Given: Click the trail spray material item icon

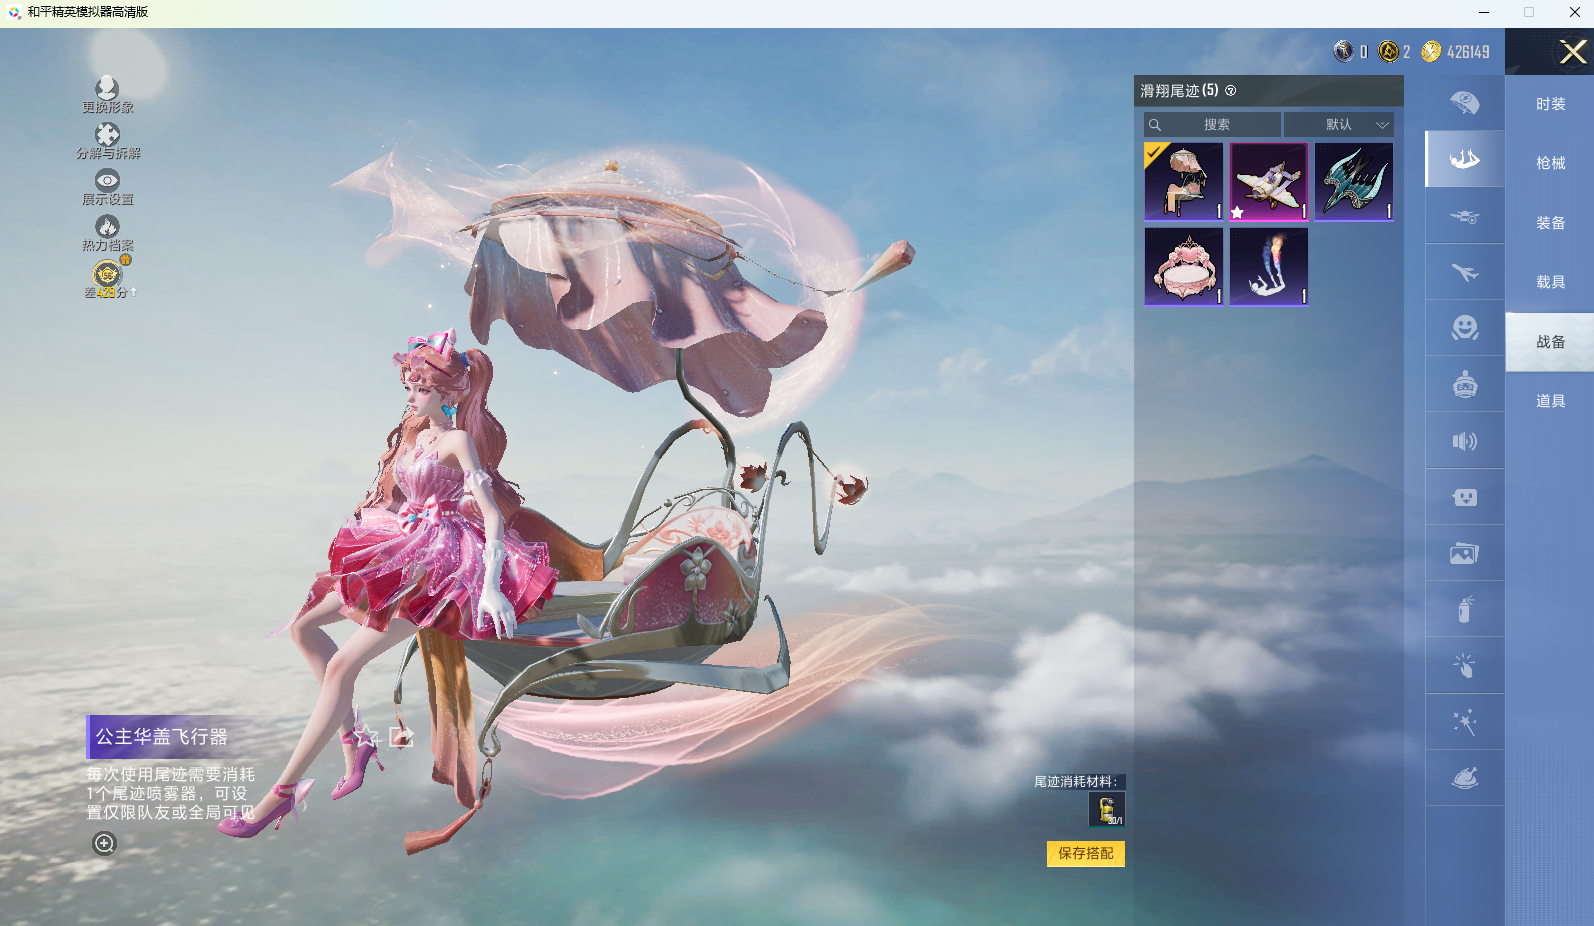Looking at the screenshot, I should [x=1107, y=809].
